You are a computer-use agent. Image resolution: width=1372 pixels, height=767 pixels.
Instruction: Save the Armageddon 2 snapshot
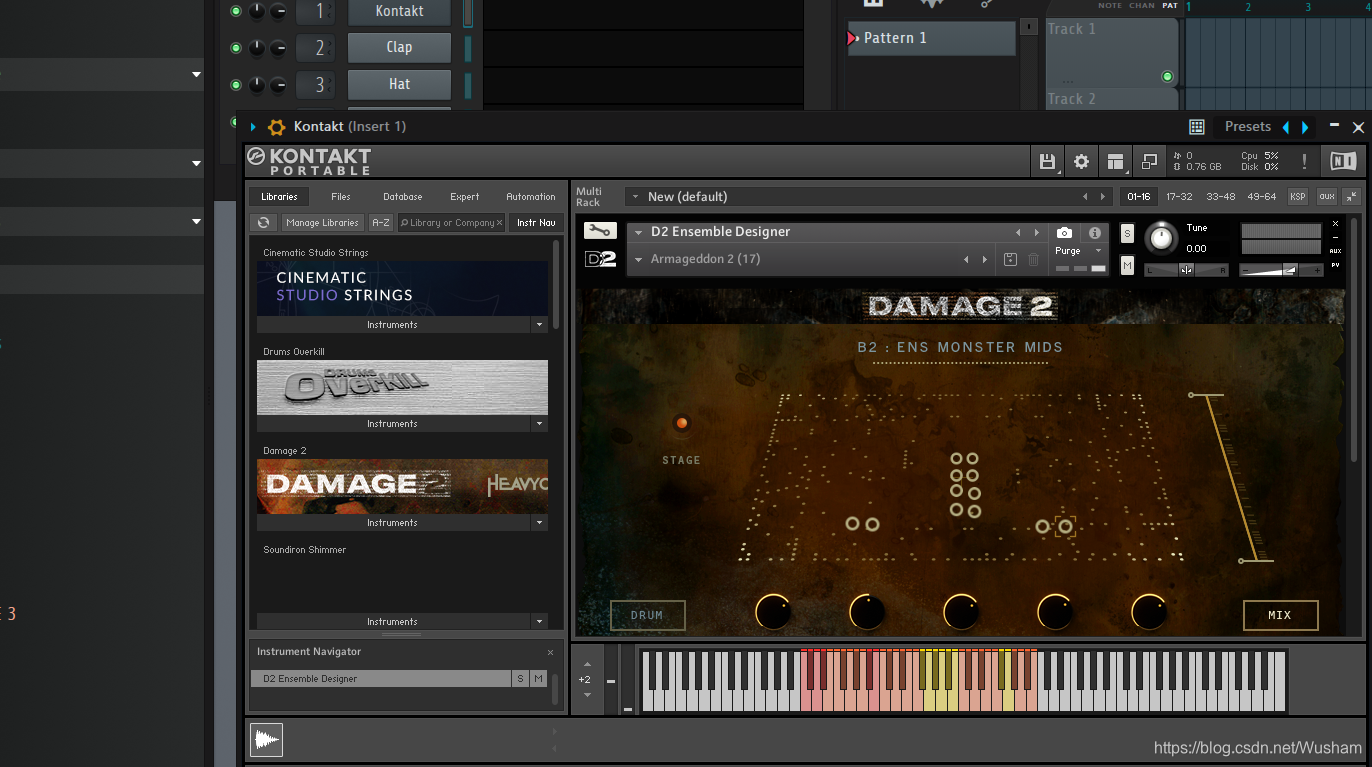point(1010,259)
